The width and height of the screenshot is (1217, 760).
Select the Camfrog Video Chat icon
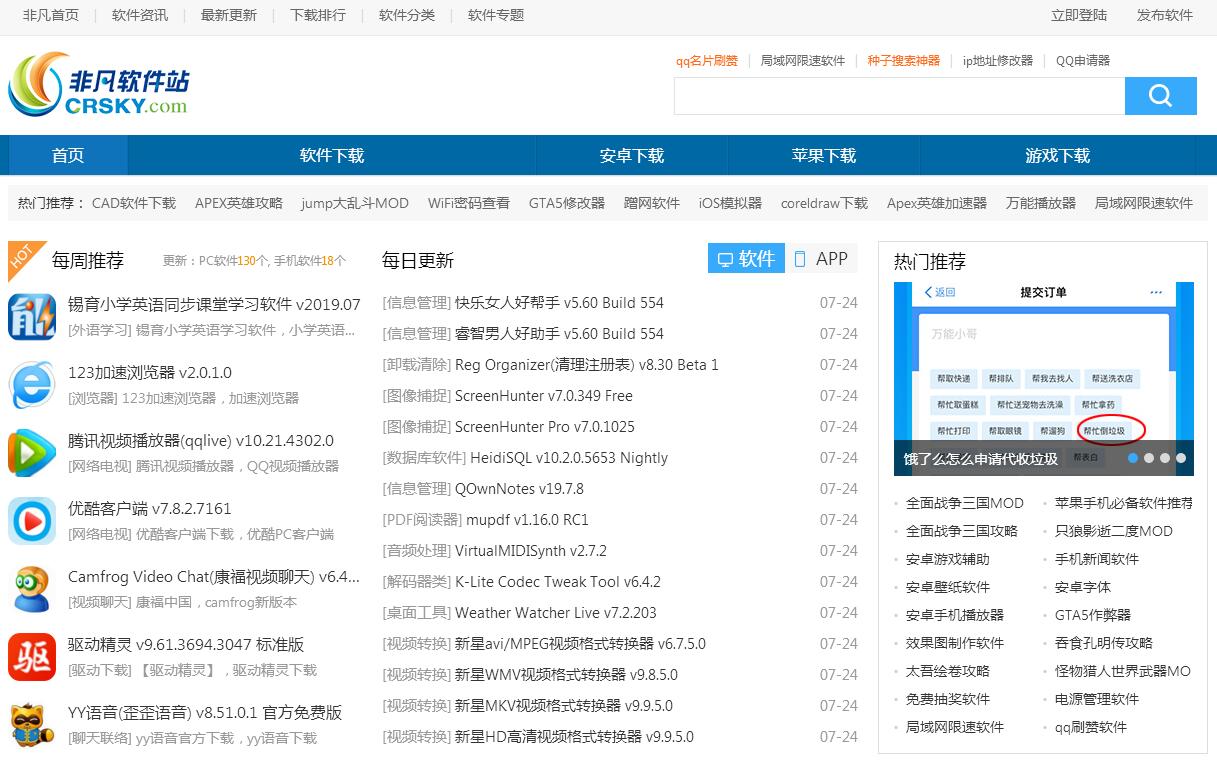tap(32, 589)
